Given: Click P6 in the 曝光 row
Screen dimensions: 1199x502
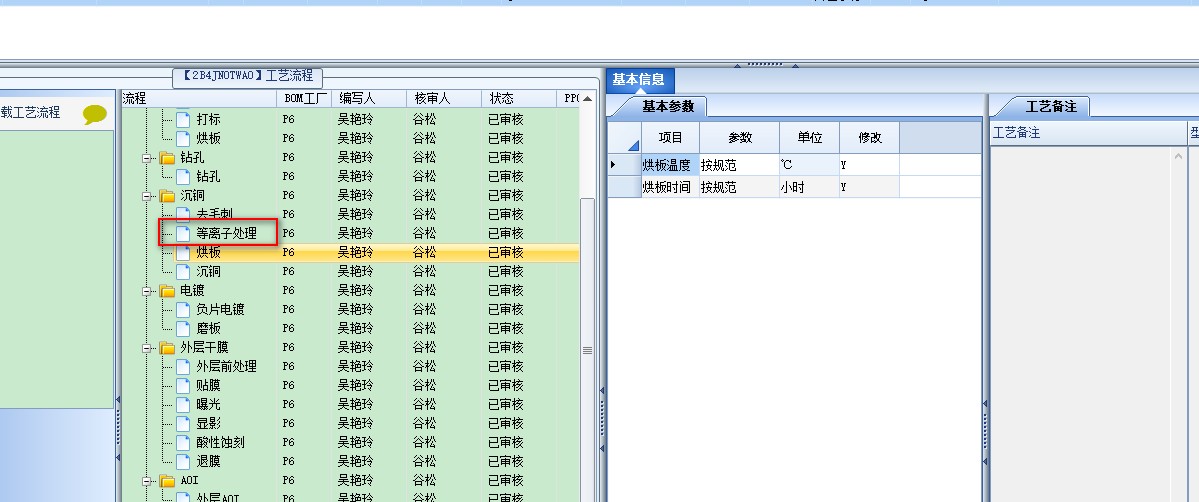Looking at the screenshot, I should point(288,404).
